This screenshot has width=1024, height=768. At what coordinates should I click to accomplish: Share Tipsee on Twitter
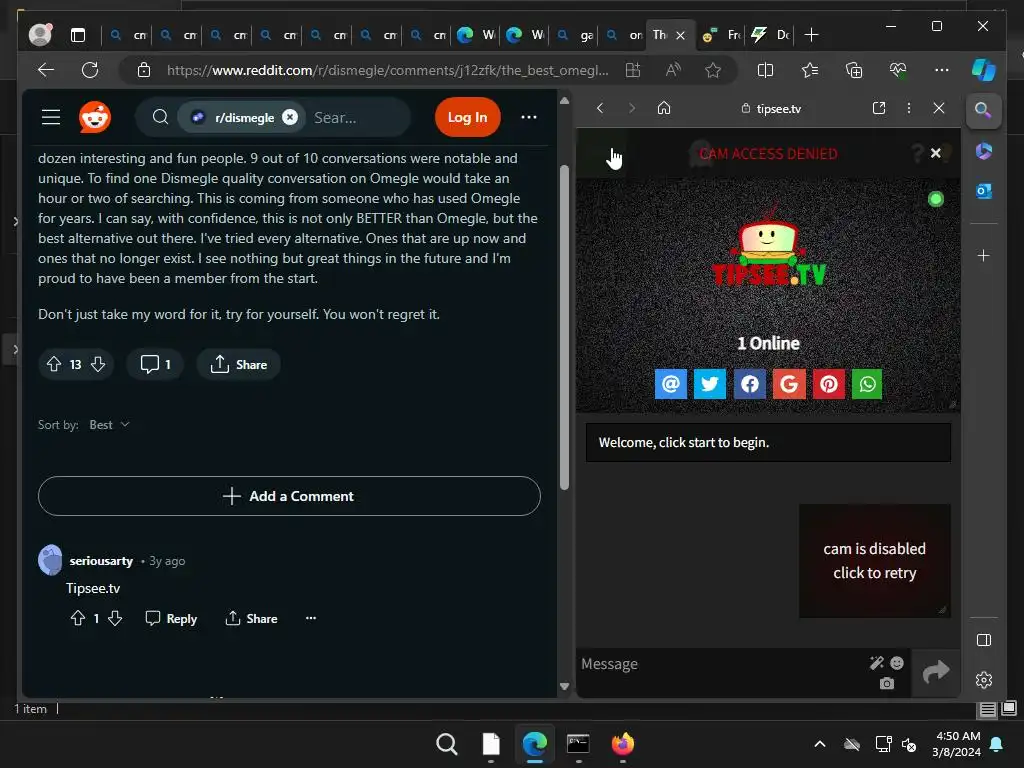[x=710, y=384]
